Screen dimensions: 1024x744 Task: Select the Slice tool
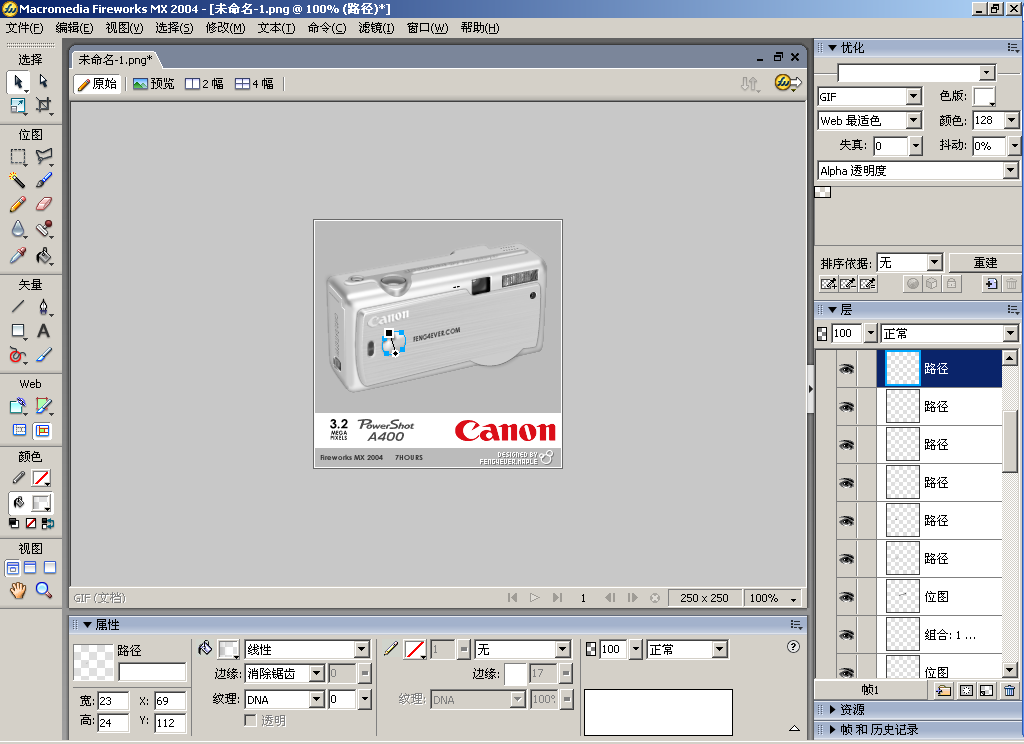click(x=43, y=406)
